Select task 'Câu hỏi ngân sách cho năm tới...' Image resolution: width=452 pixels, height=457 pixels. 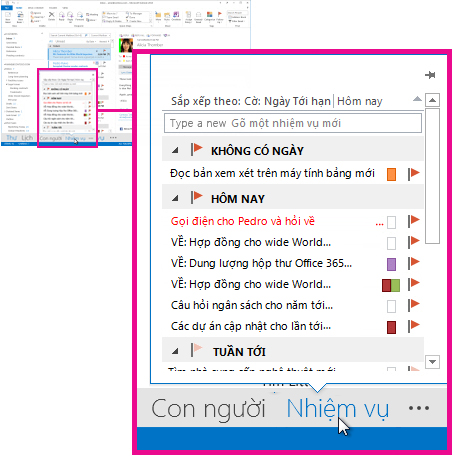[252, 305]
